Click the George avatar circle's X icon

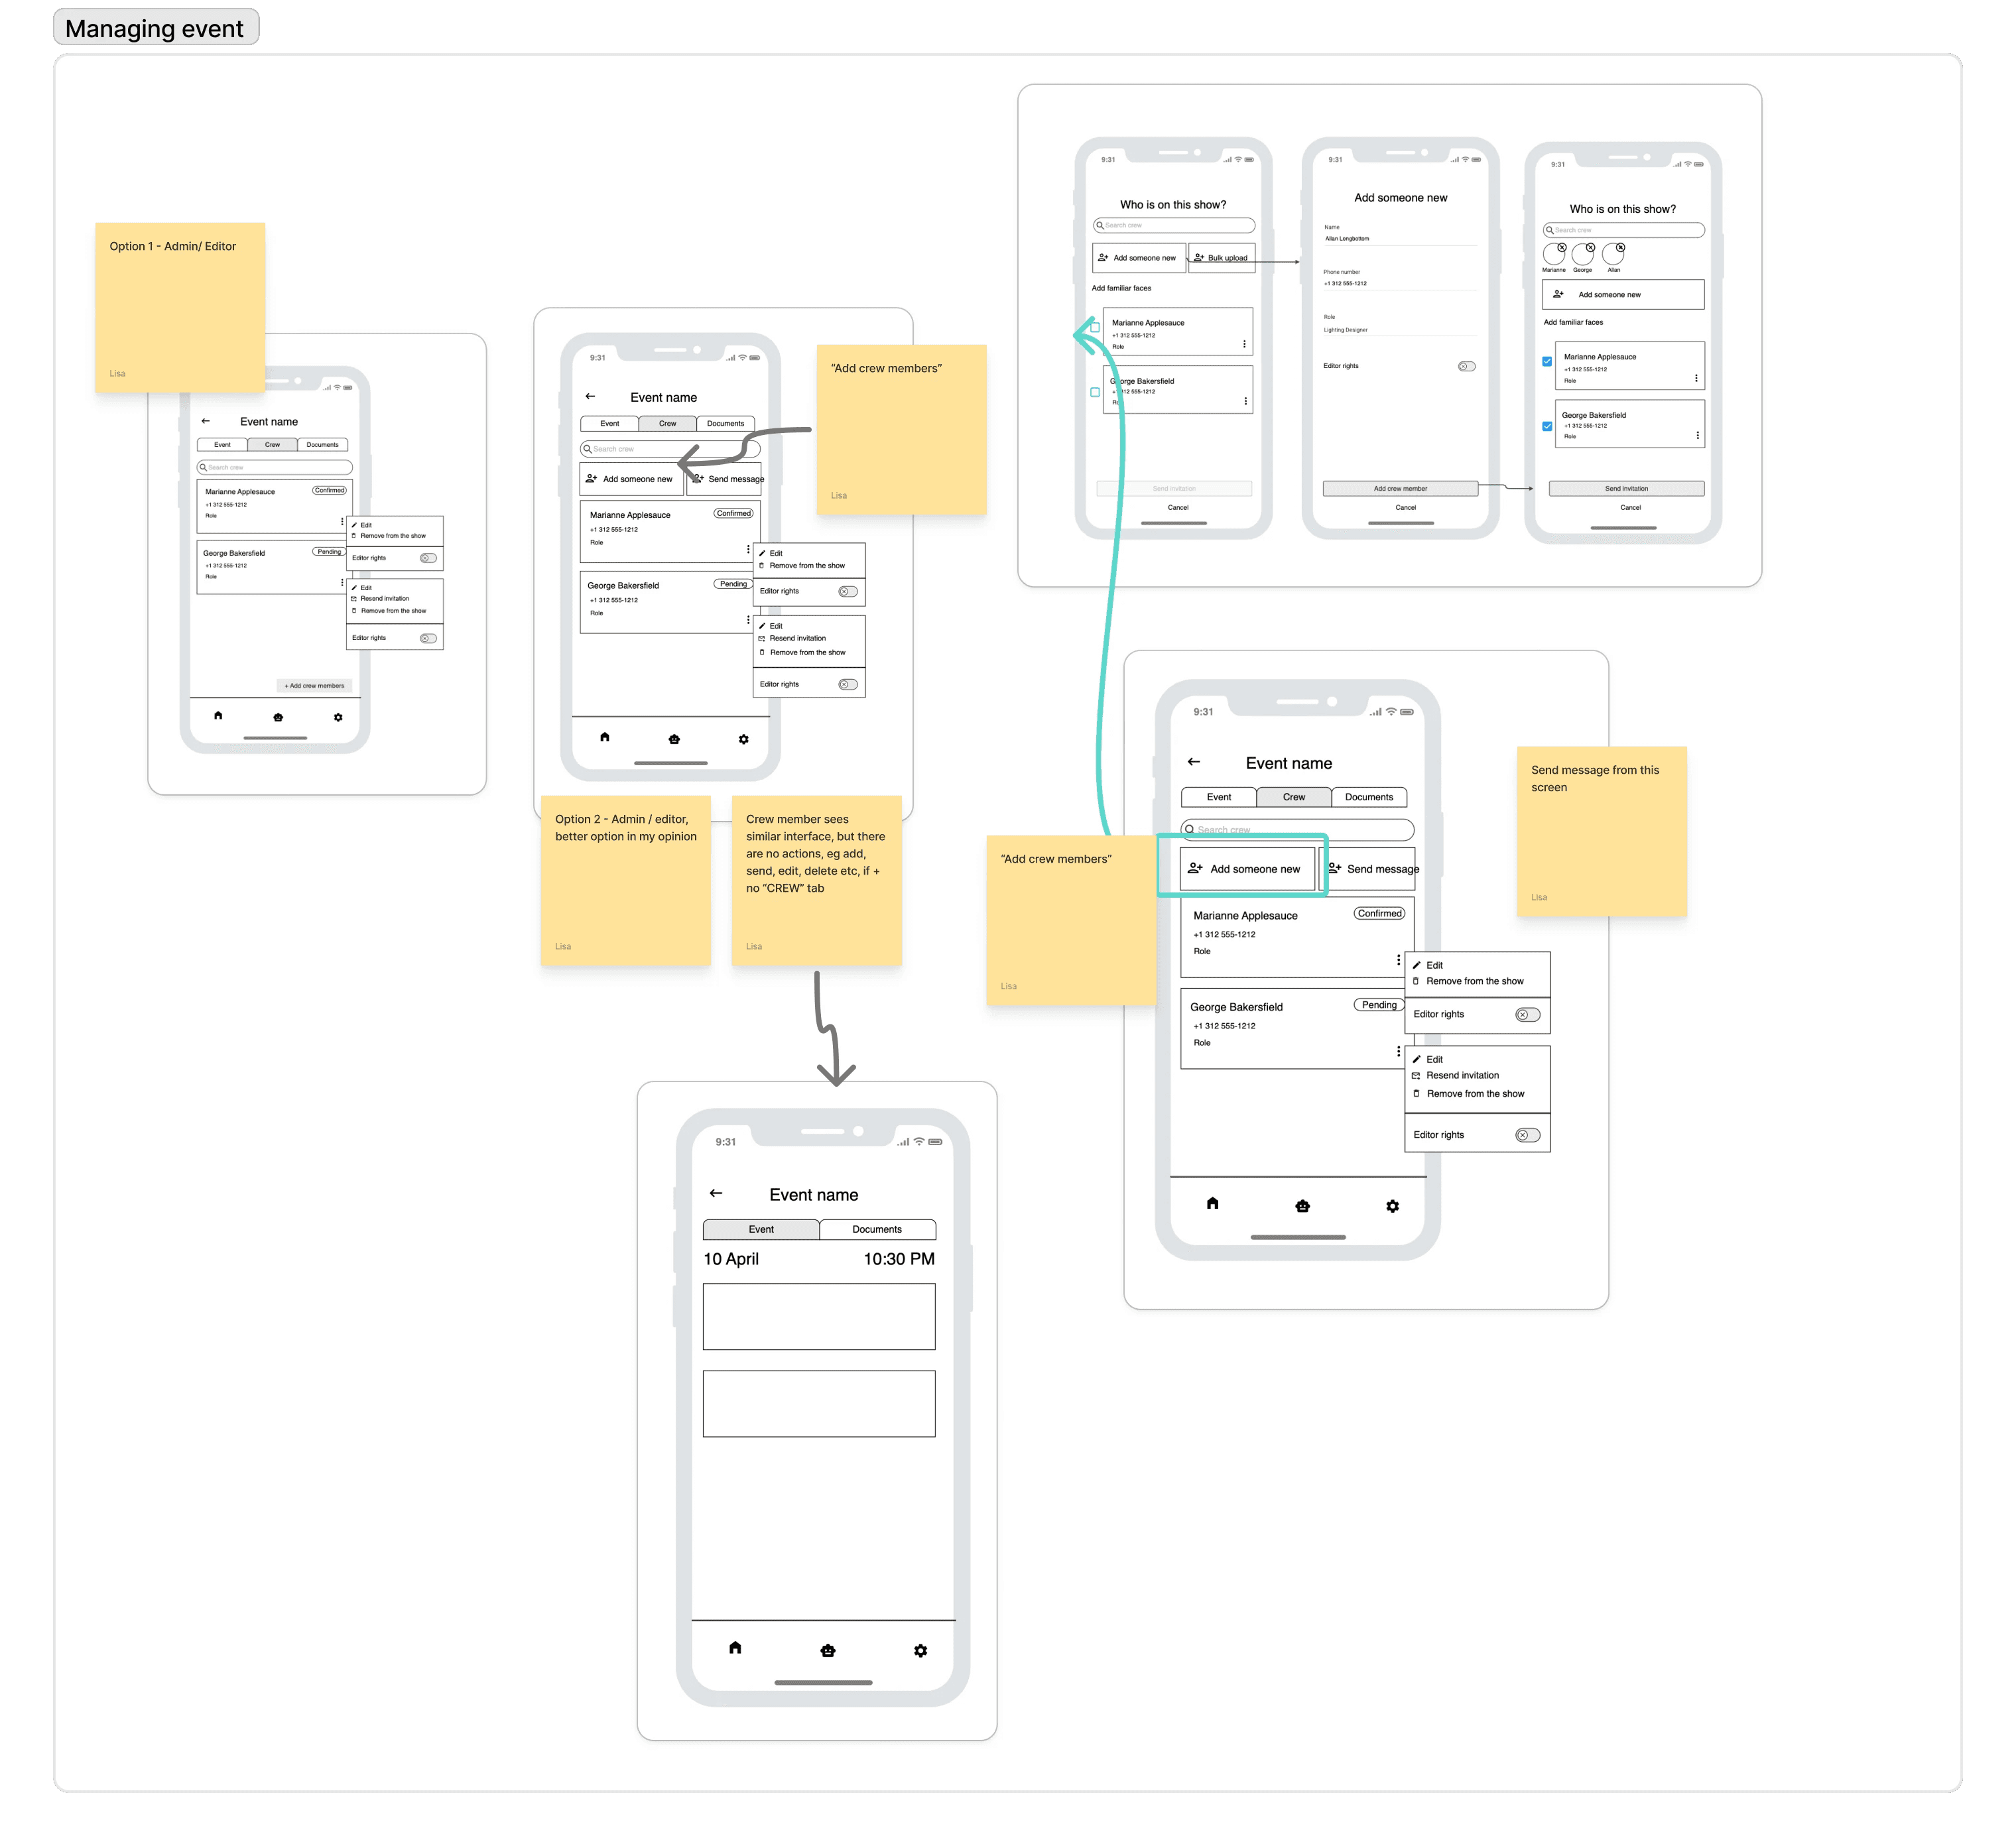[1590, 247]
